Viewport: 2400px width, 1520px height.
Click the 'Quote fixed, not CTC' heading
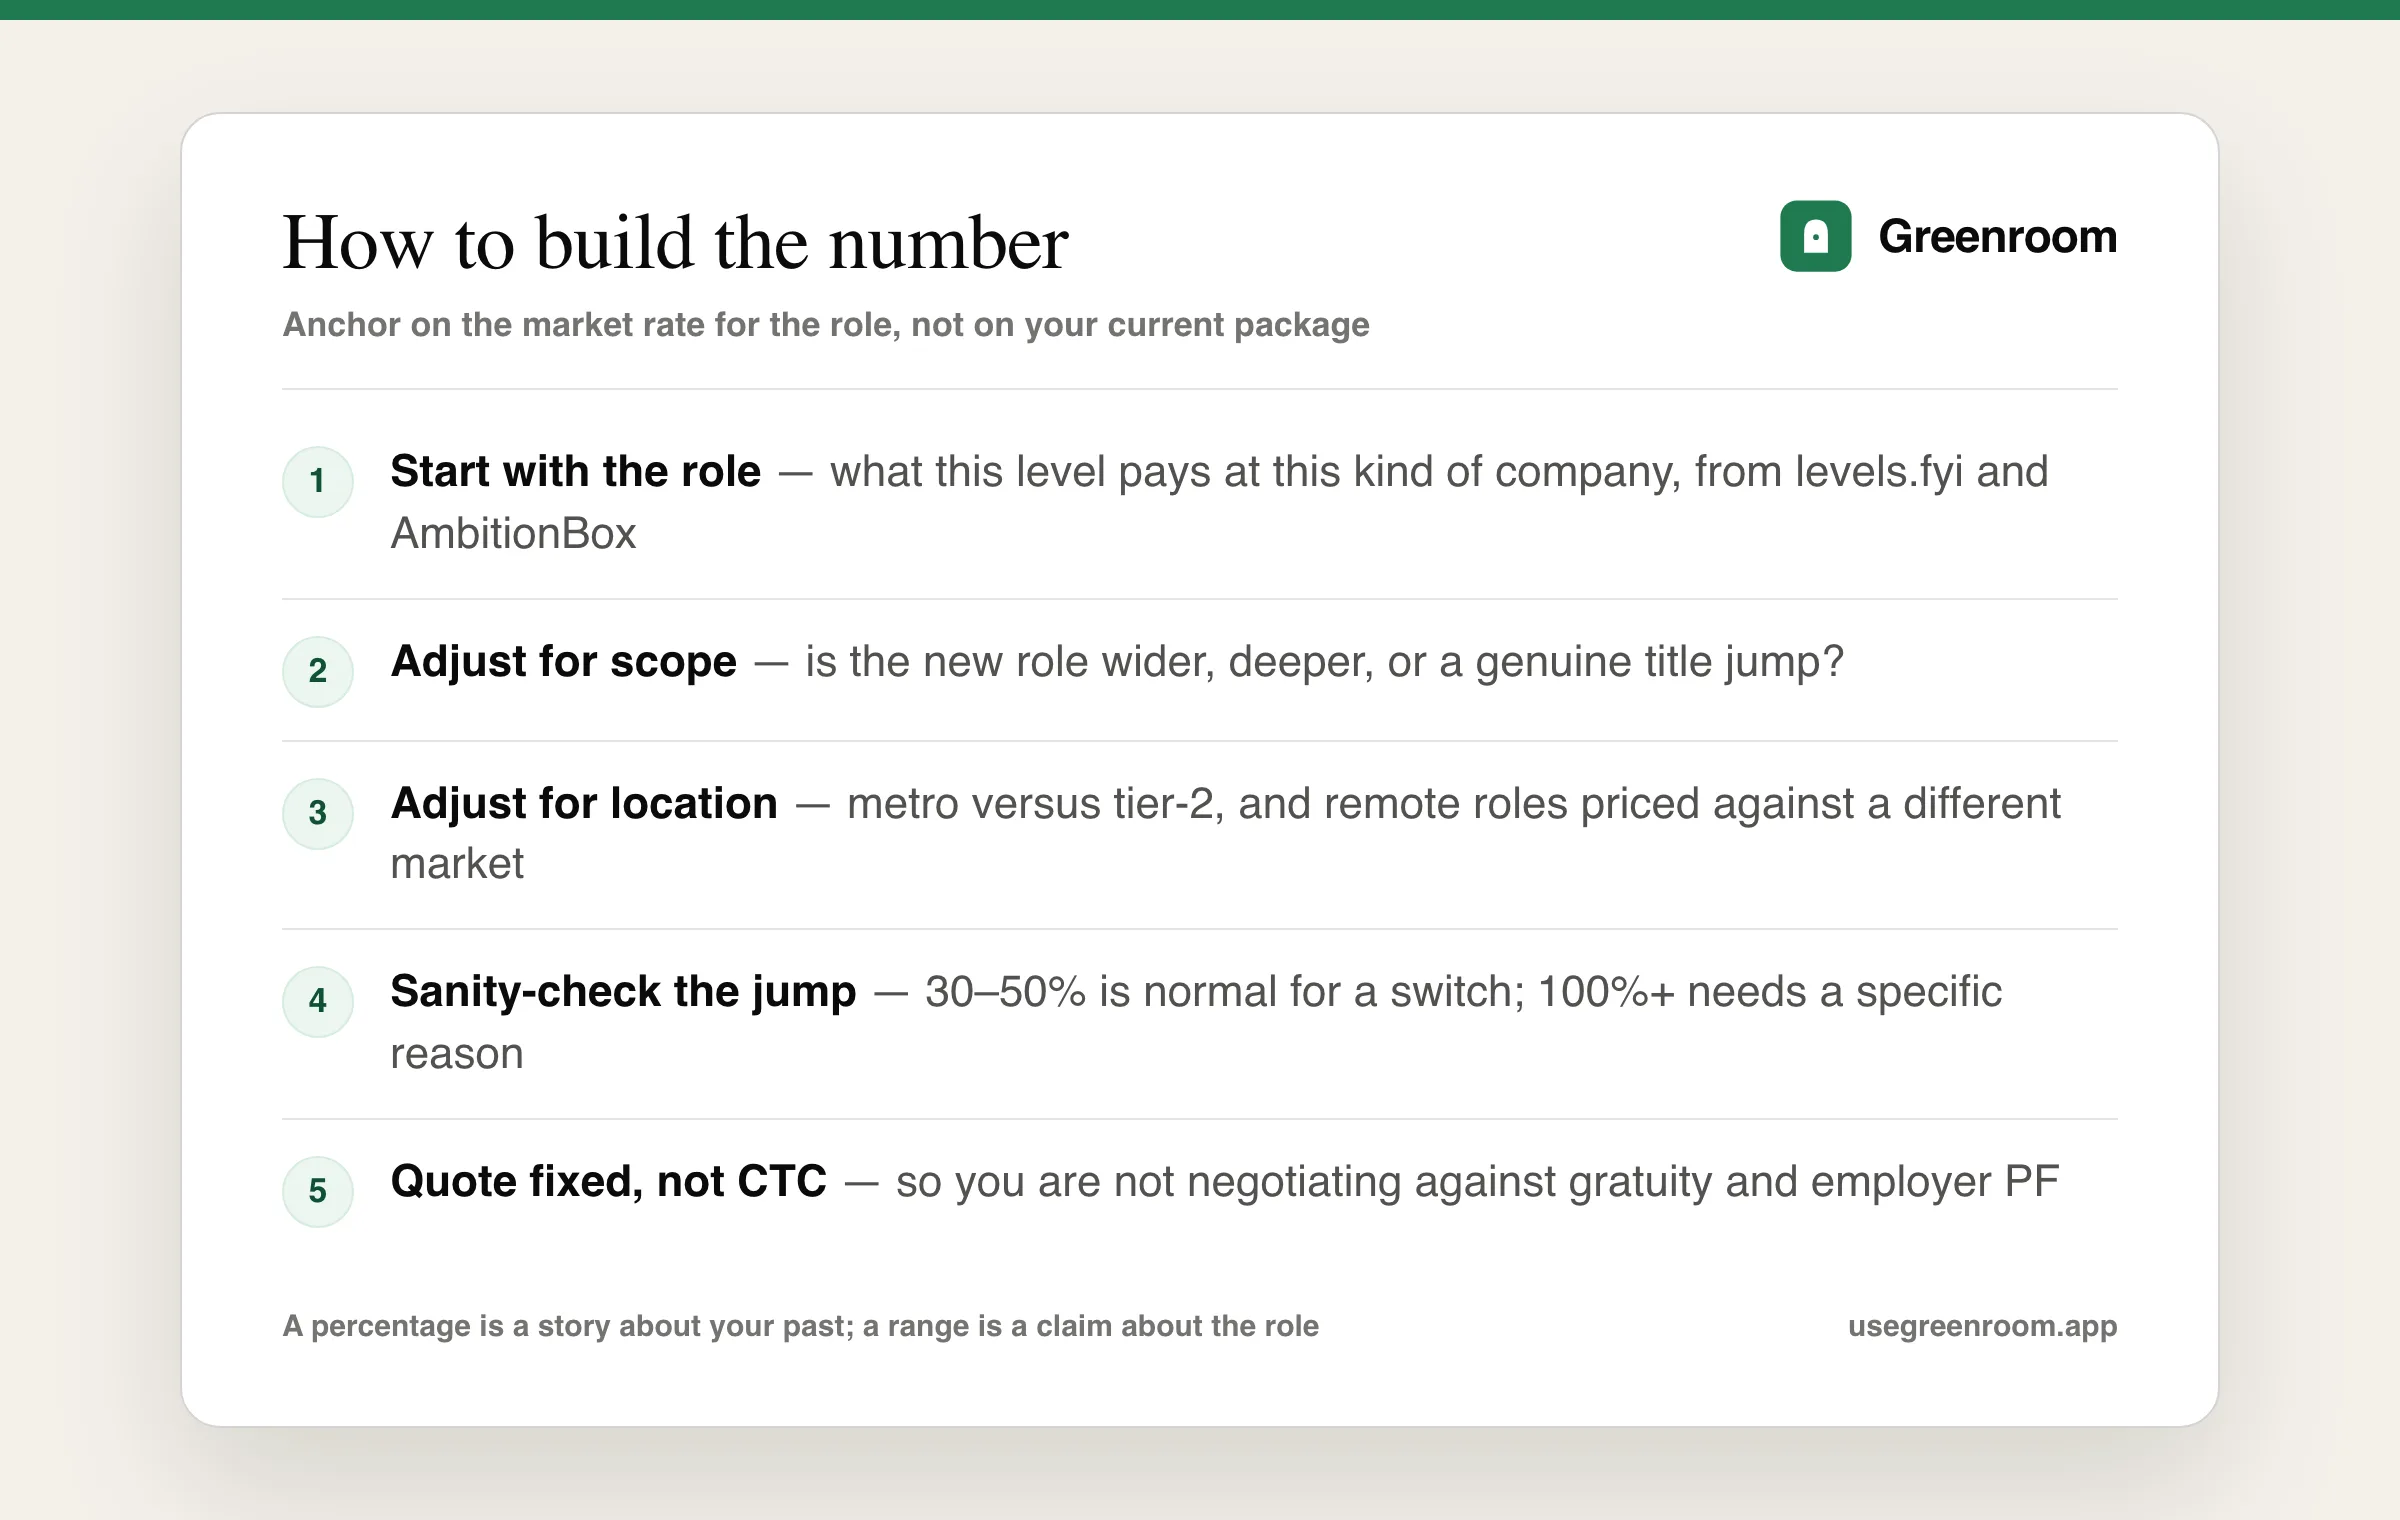tap(609, 1181)
